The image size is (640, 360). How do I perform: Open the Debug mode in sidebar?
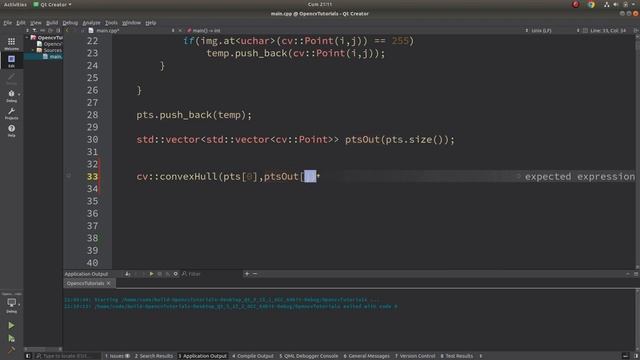[x=11, y=96]
